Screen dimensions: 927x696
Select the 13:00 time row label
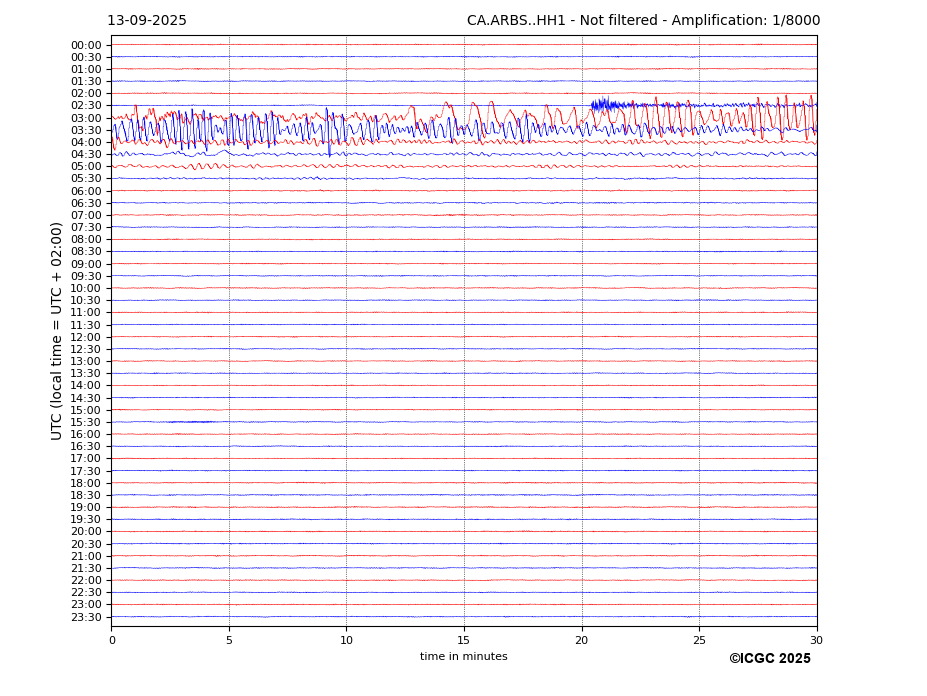[x=86, y=361]
